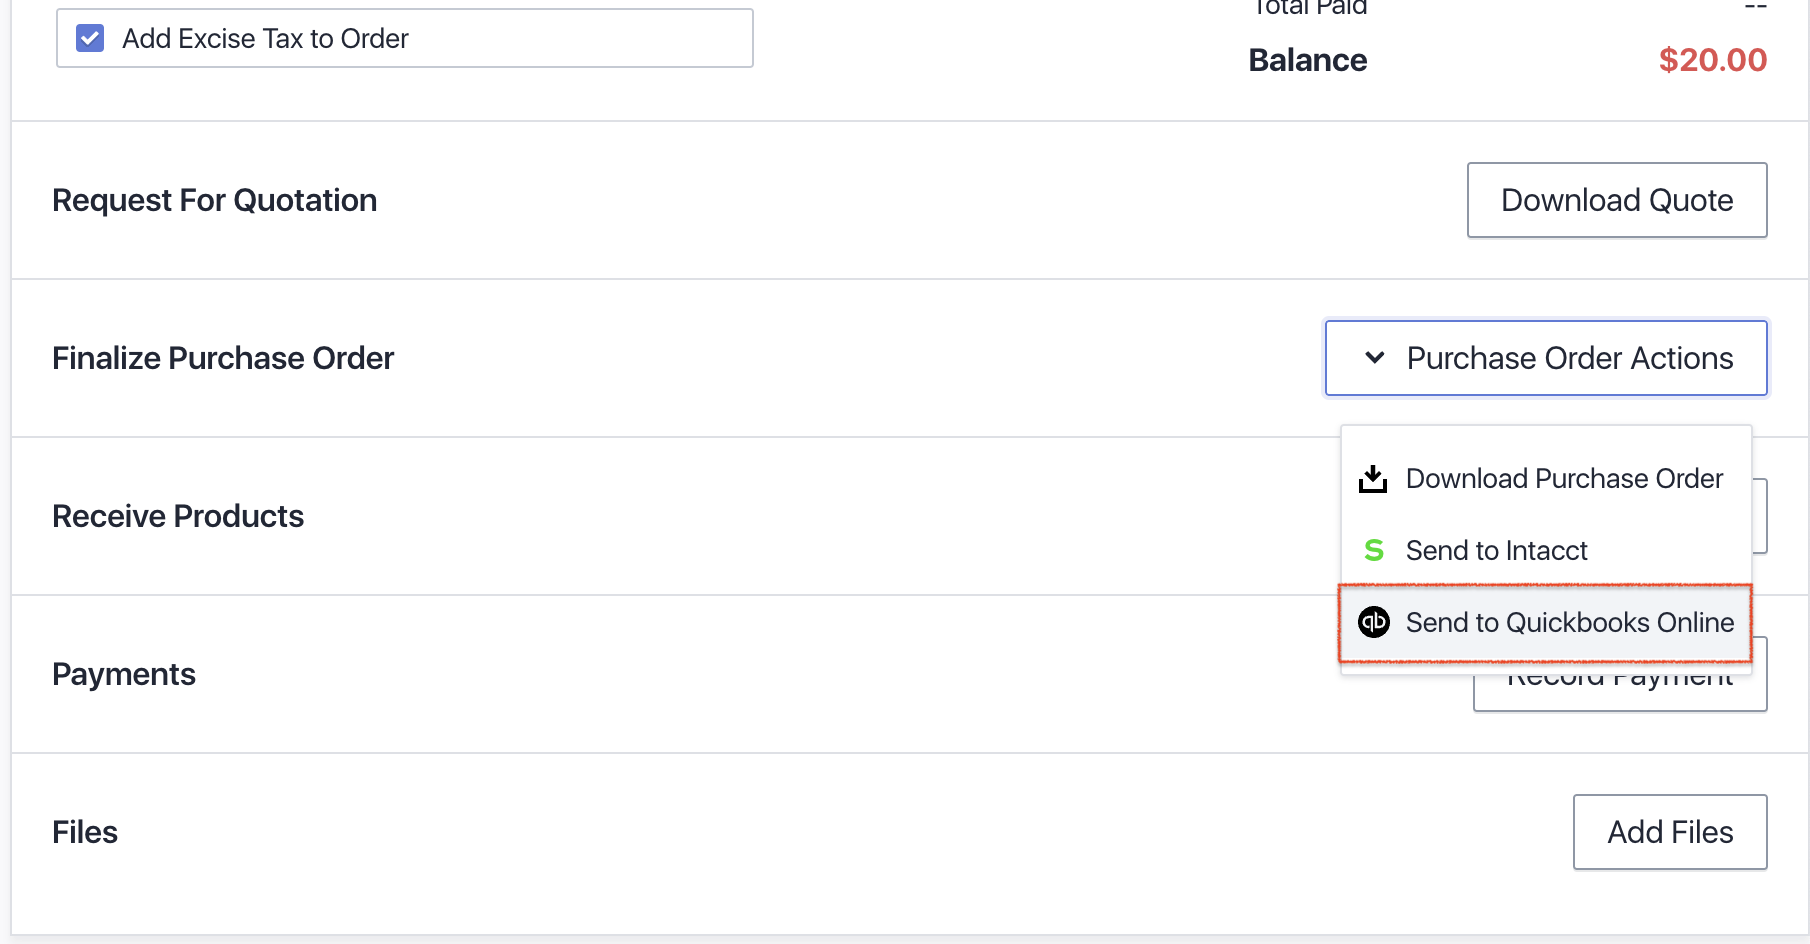Click the Request For Quotation heading

point(214,200)
